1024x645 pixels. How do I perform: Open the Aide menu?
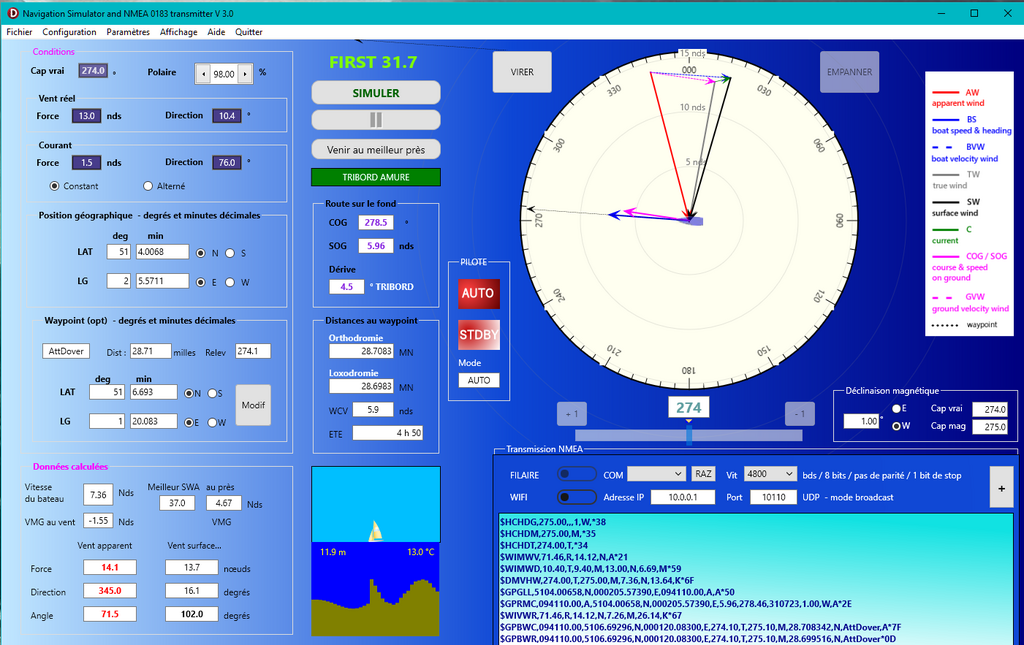tap(216, 32)
